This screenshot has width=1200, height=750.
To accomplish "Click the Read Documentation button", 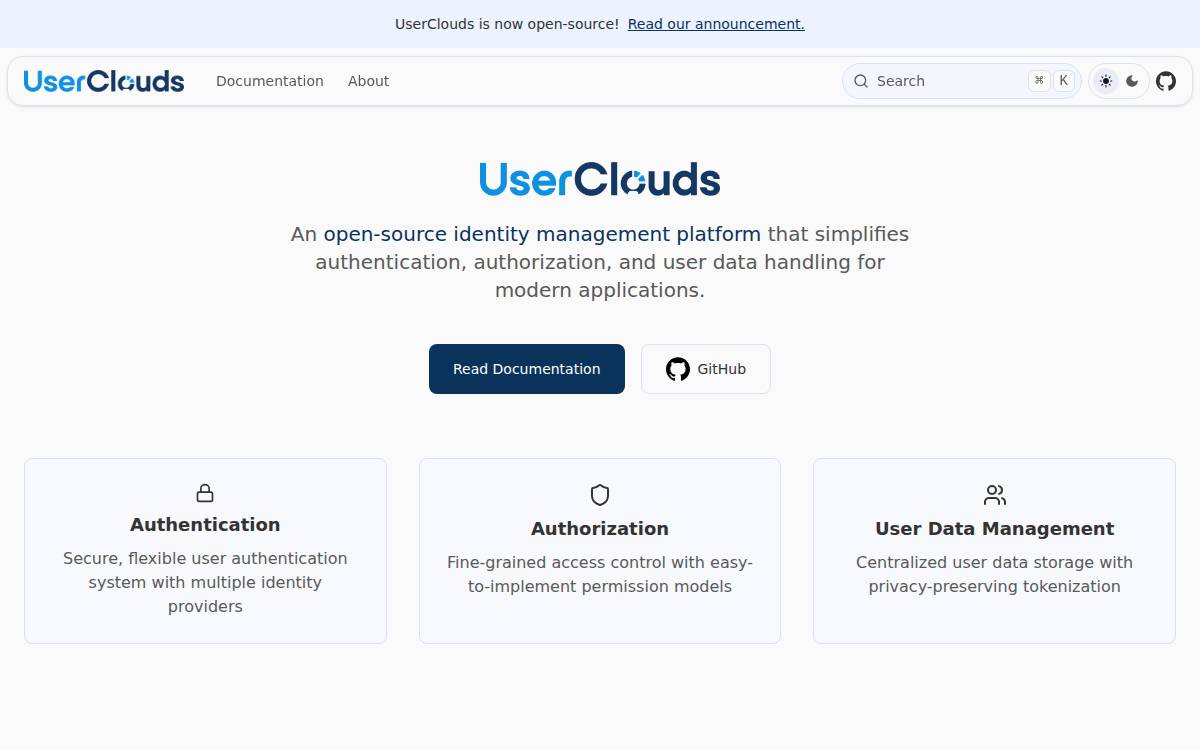I will click(527, 369).
